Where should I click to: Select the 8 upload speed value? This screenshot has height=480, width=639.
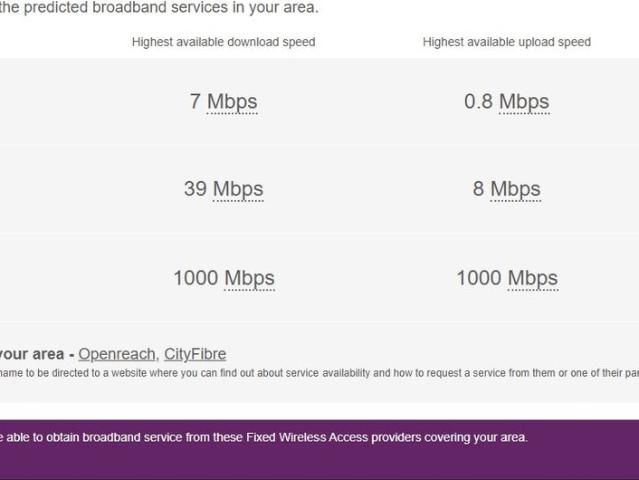pos(478,189)
